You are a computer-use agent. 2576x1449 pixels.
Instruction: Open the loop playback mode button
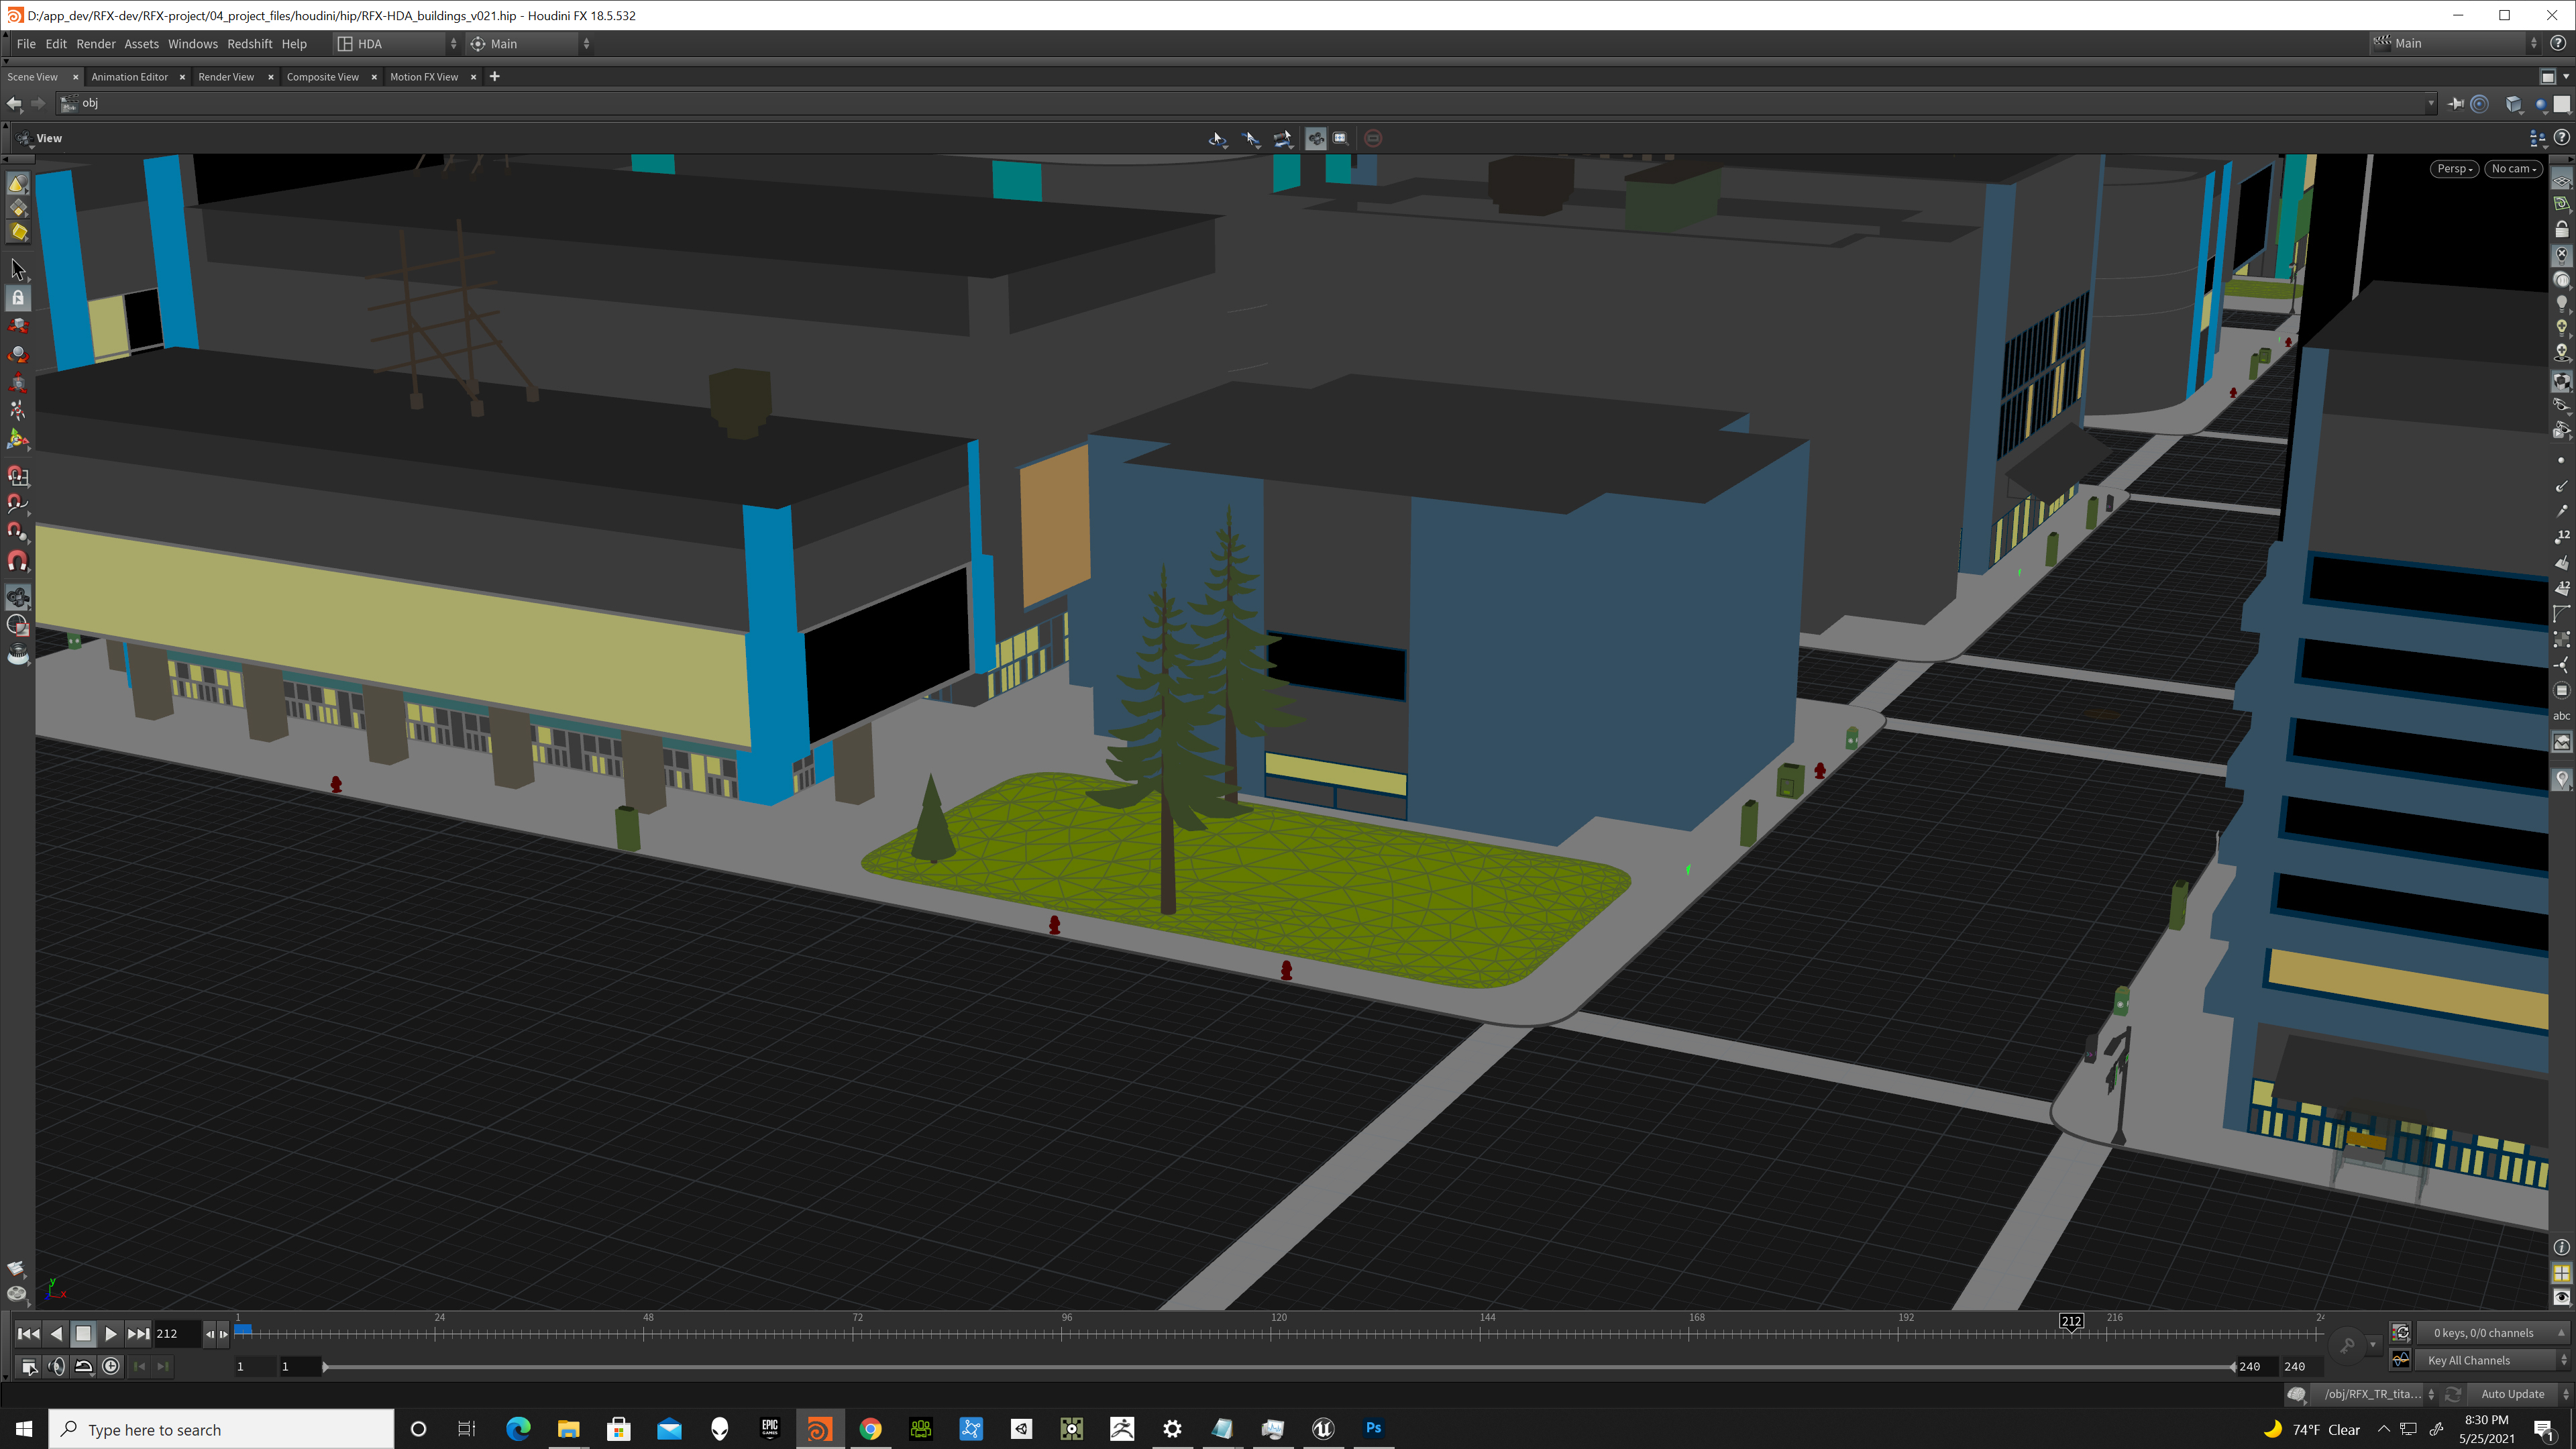[x=84, y=1367]
